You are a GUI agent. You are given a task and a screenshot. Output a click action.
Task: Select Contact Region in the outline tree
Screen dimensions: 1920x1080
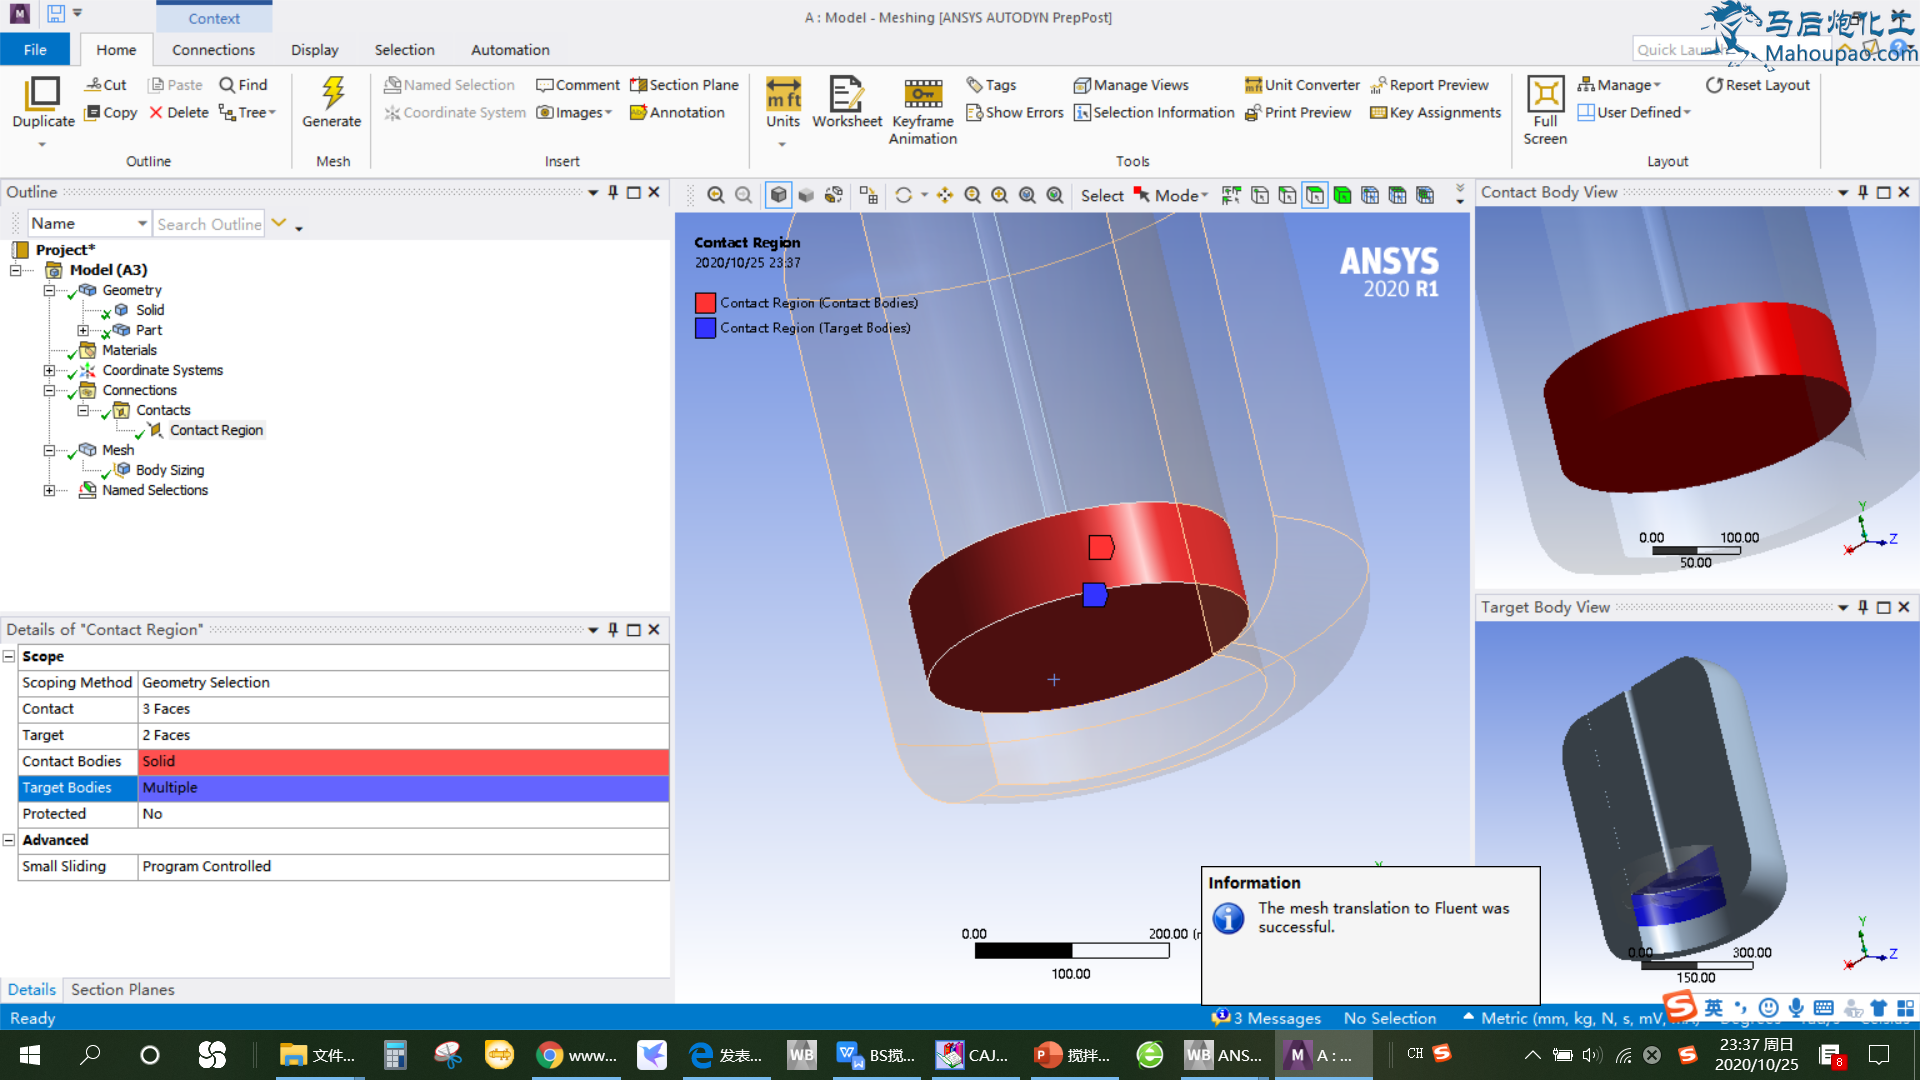click(x=216, y=430)
